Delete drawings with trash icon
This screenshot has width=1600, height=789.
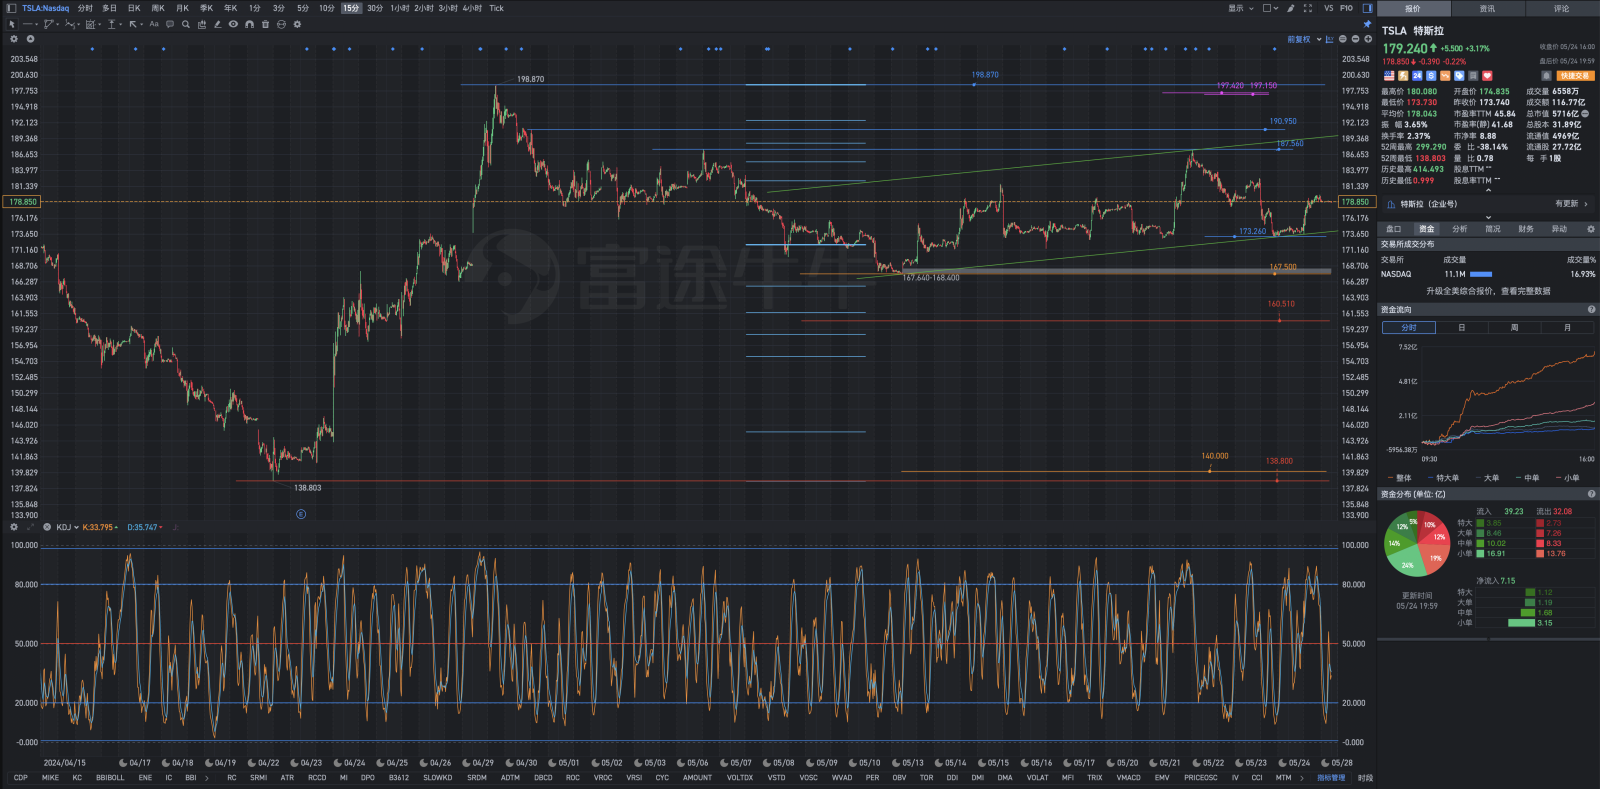(265, 24)
